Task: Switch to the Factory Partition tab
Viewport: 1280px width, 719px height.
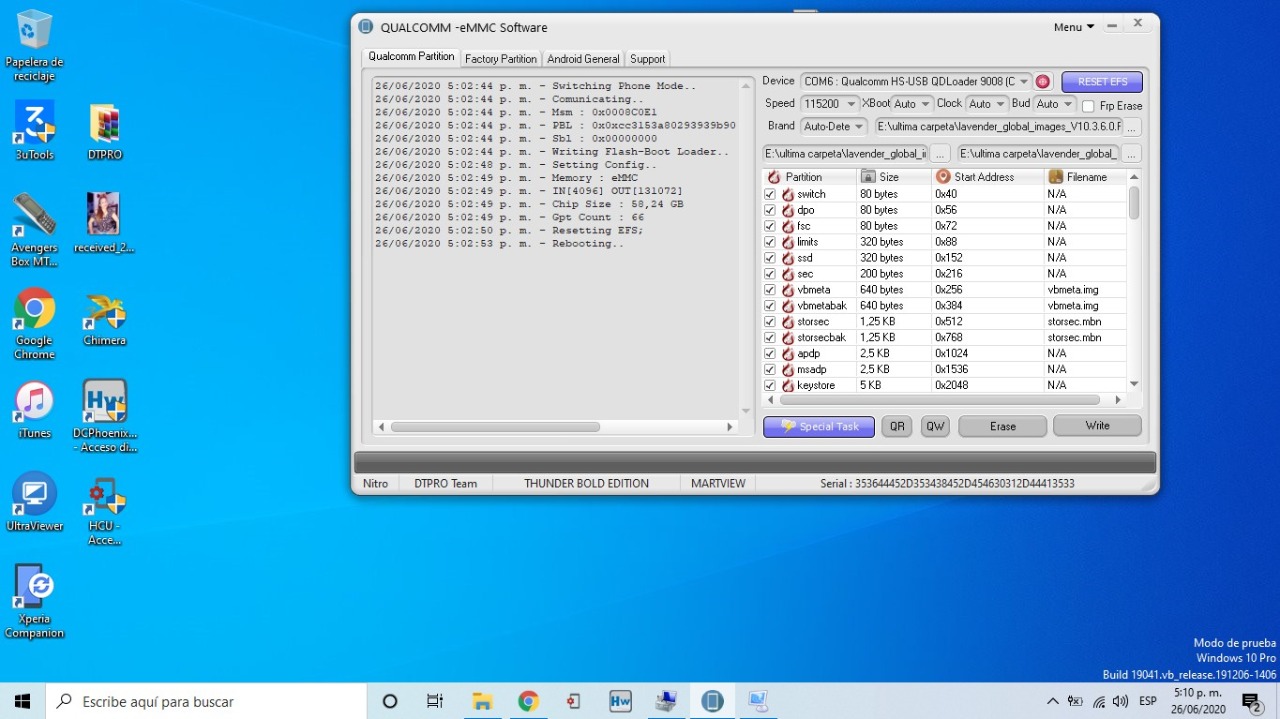Action: click(x=501, y=59)
